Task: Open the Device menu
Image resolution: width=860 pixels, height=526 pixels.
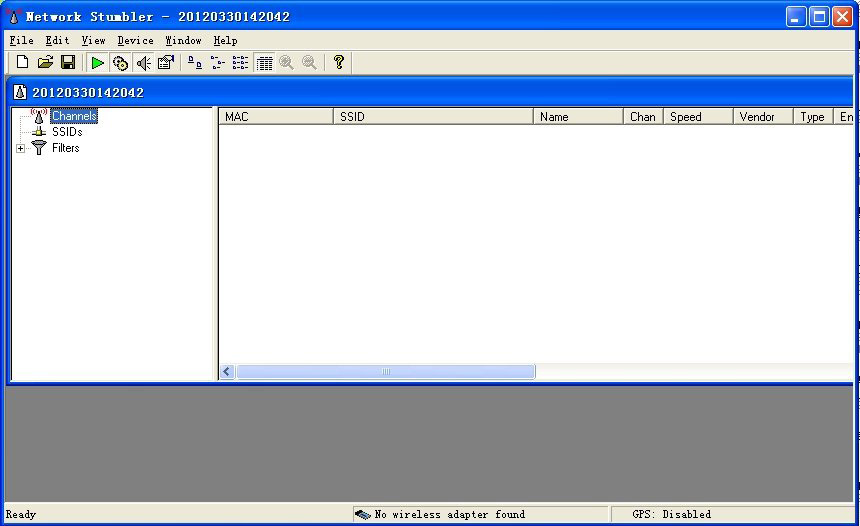Action: pos(135,41)
